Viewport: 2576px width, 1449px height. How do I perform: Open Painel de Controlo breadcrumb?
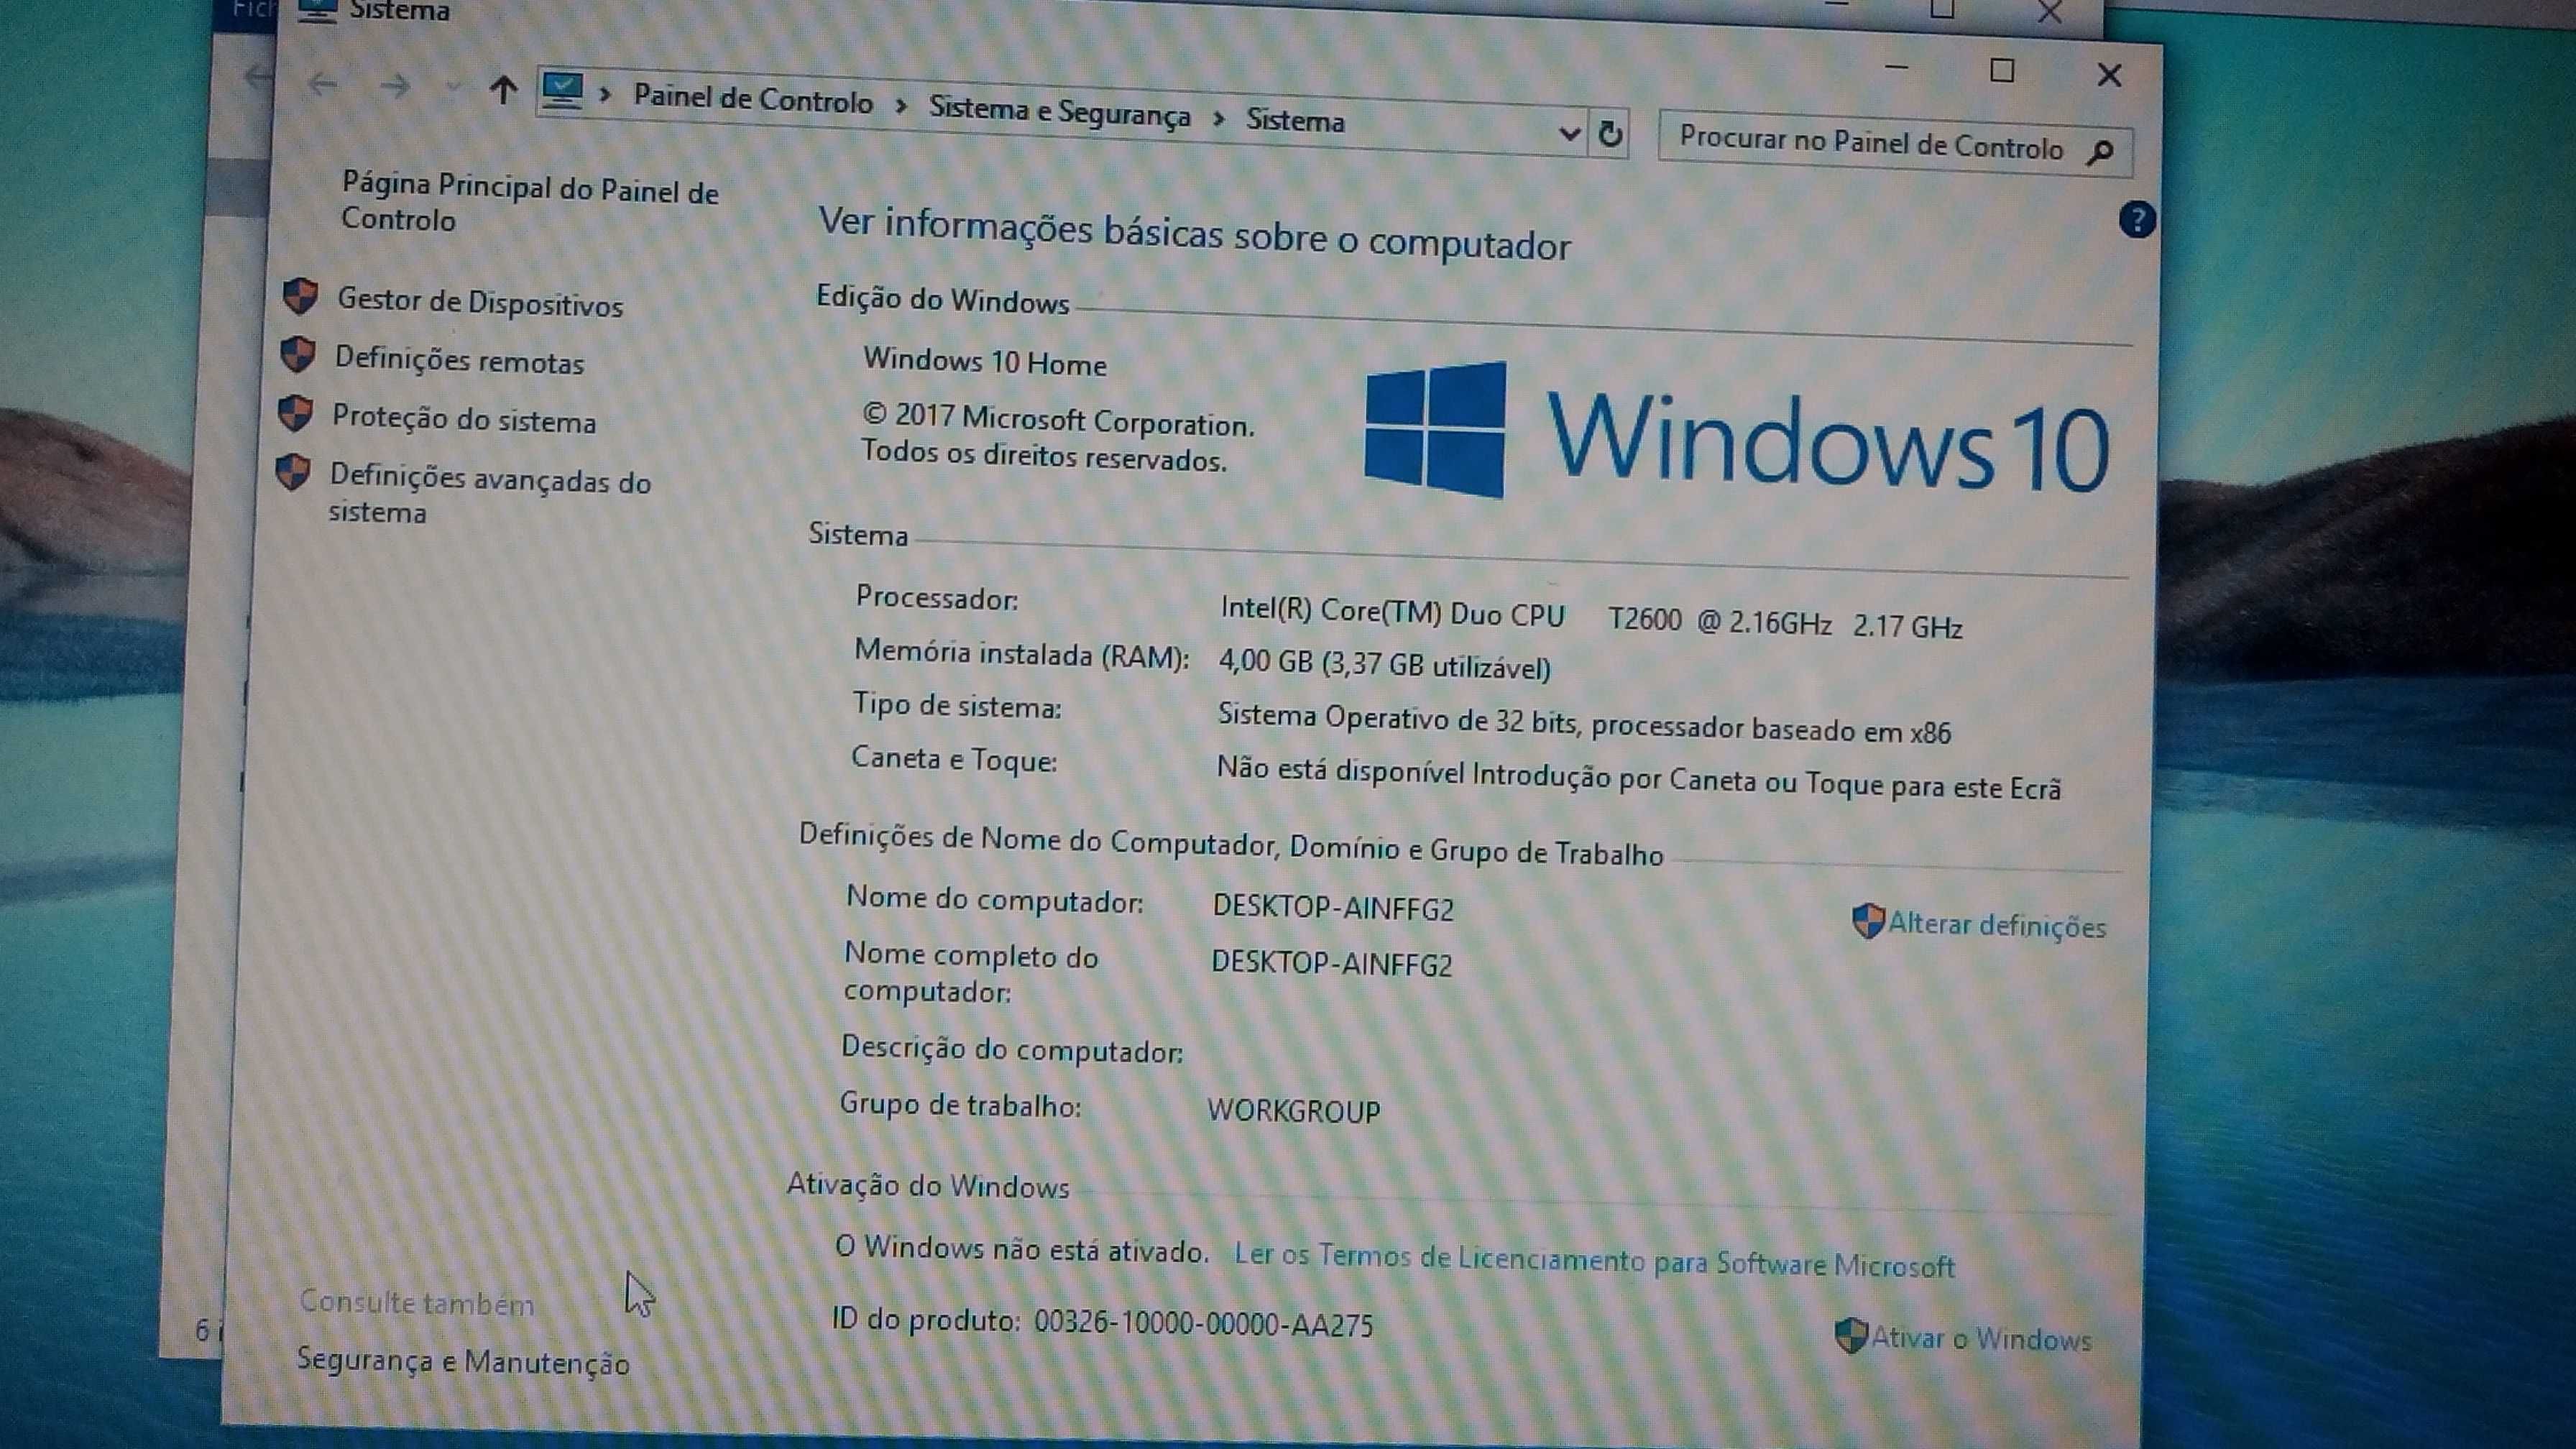click(753, 99)
